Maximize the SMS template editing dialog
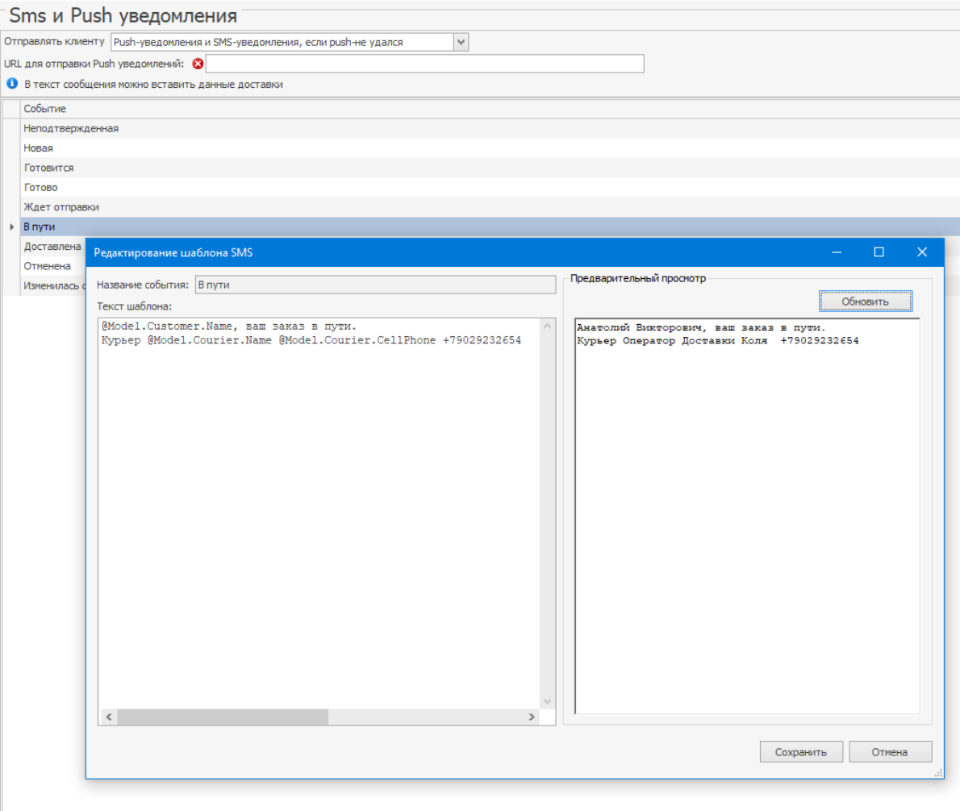 click(x=879, y=252)
